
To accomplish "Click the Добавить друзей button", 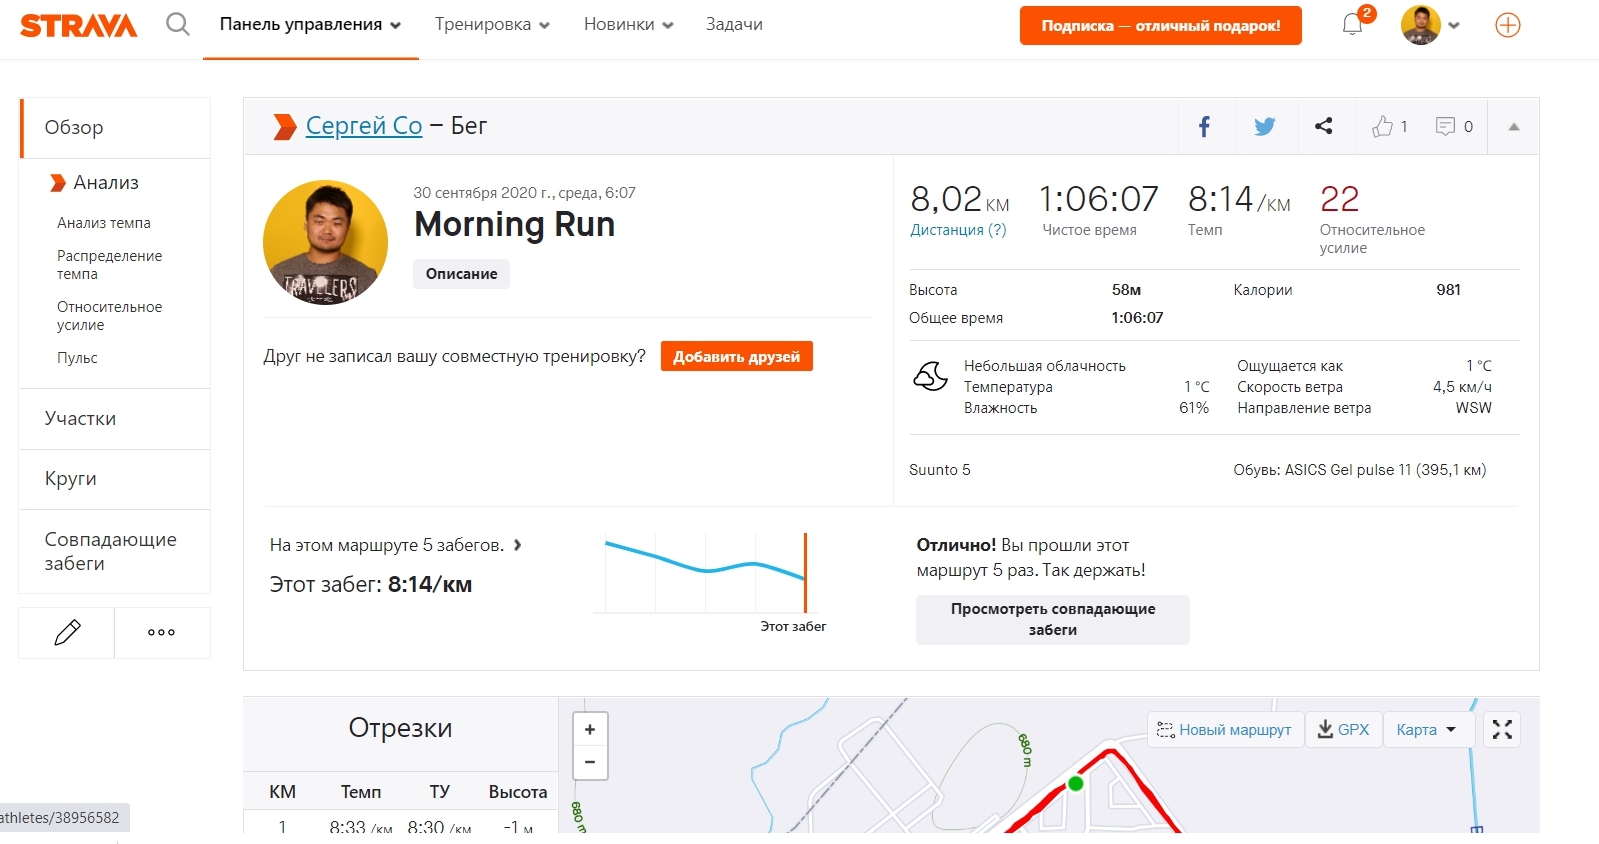I will (736, 356).
